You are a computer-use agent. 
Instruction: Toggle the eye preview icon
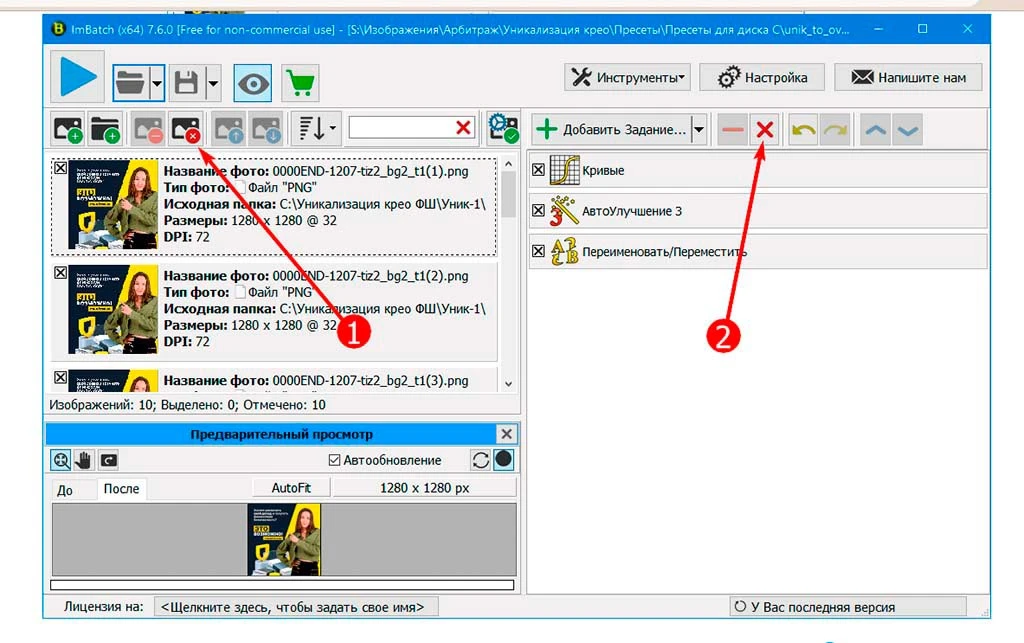[253, 83]
